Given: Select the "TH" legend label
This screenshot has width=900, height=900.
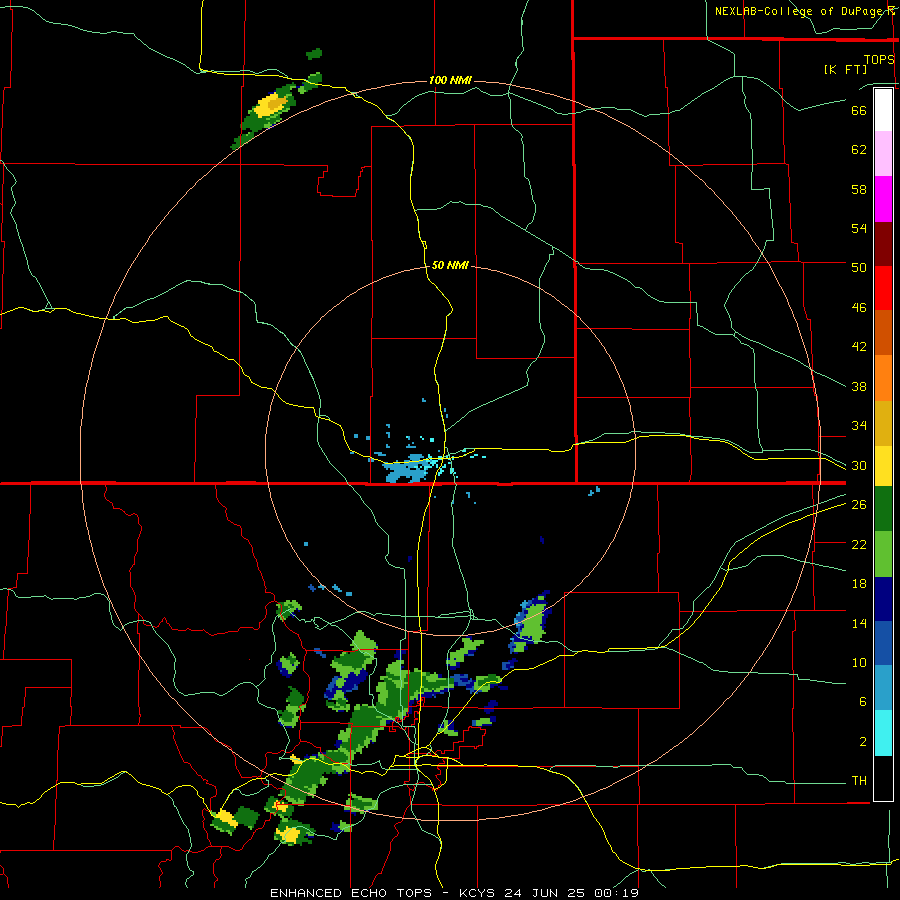Looking at the screenshot, I should click(x=859, y=781).
